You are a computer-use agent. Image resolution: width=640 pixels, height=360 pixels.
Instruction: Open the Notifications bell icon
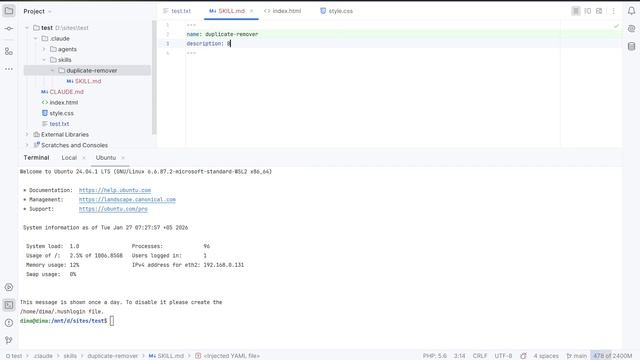pos(631,11)
